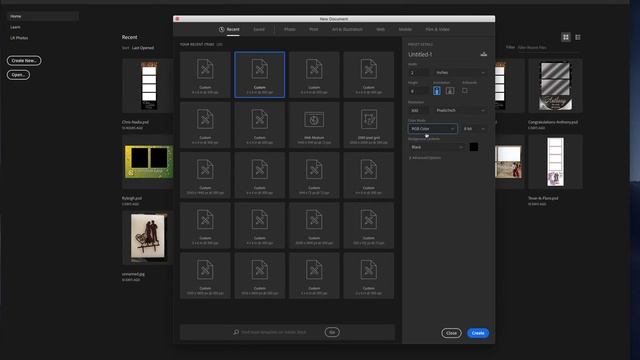Screen dimensions: 640x360
Task: Switch to the Saved tab
Action: 259,29
